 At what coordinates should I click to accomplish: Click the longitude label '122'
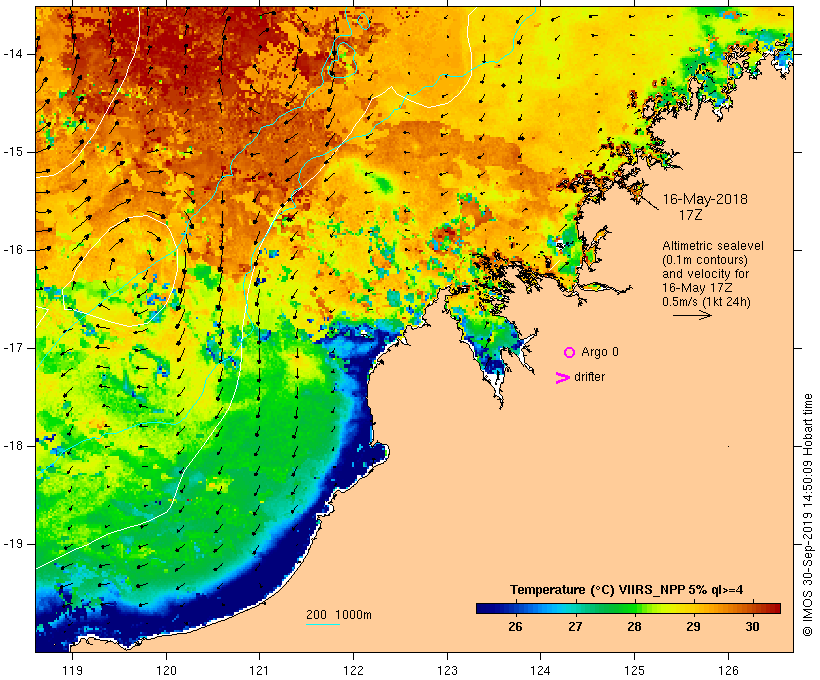tap(354, 671)
